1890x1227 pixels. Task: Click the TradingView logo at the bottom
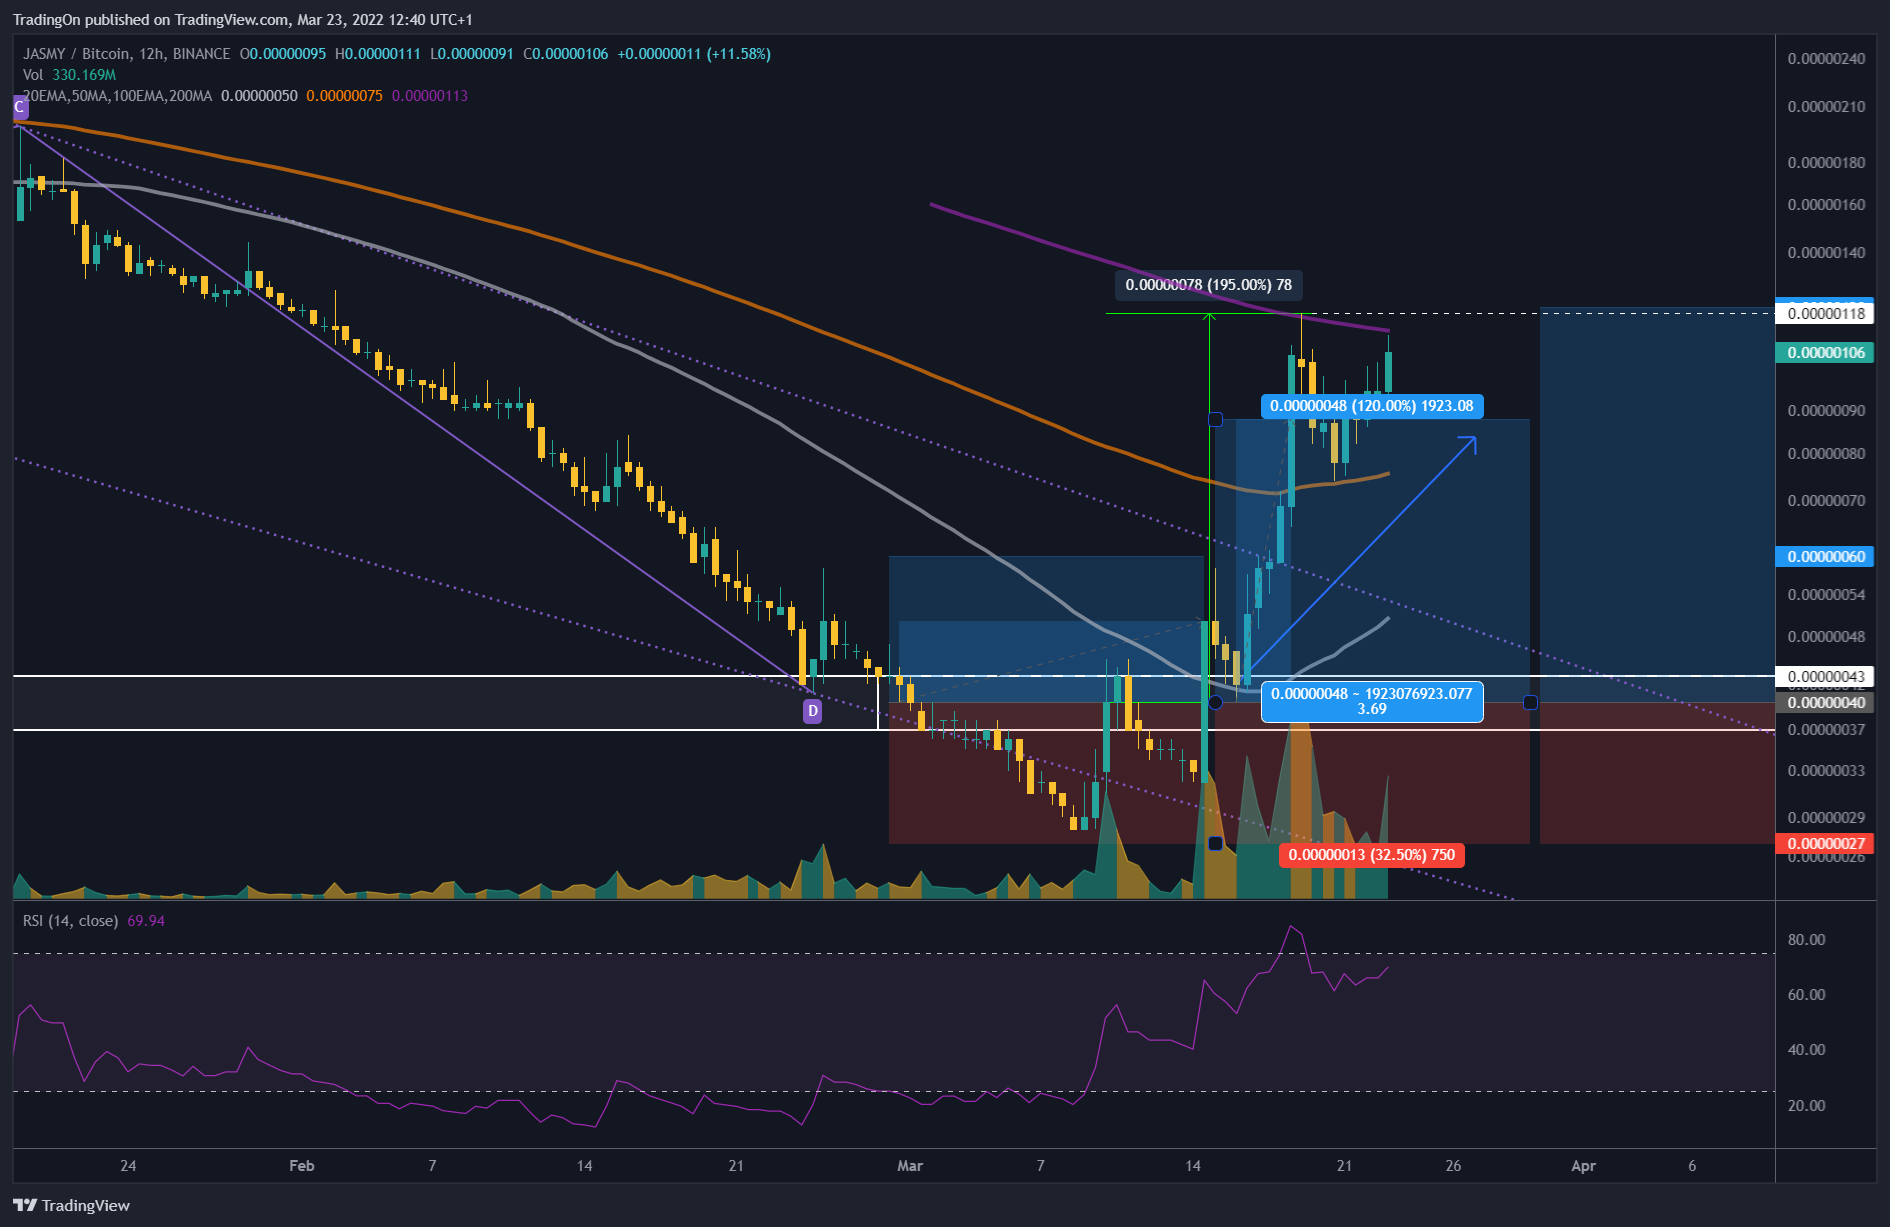coord(72,1205)
